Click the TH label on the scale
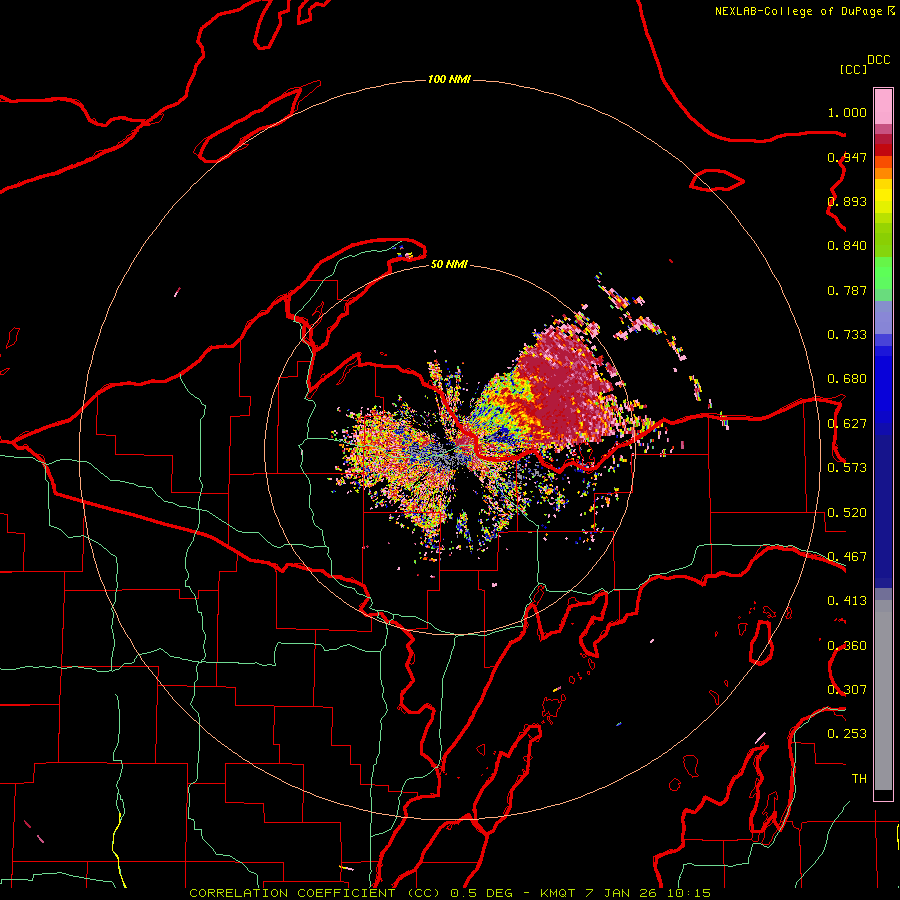 tap(859, 779)
